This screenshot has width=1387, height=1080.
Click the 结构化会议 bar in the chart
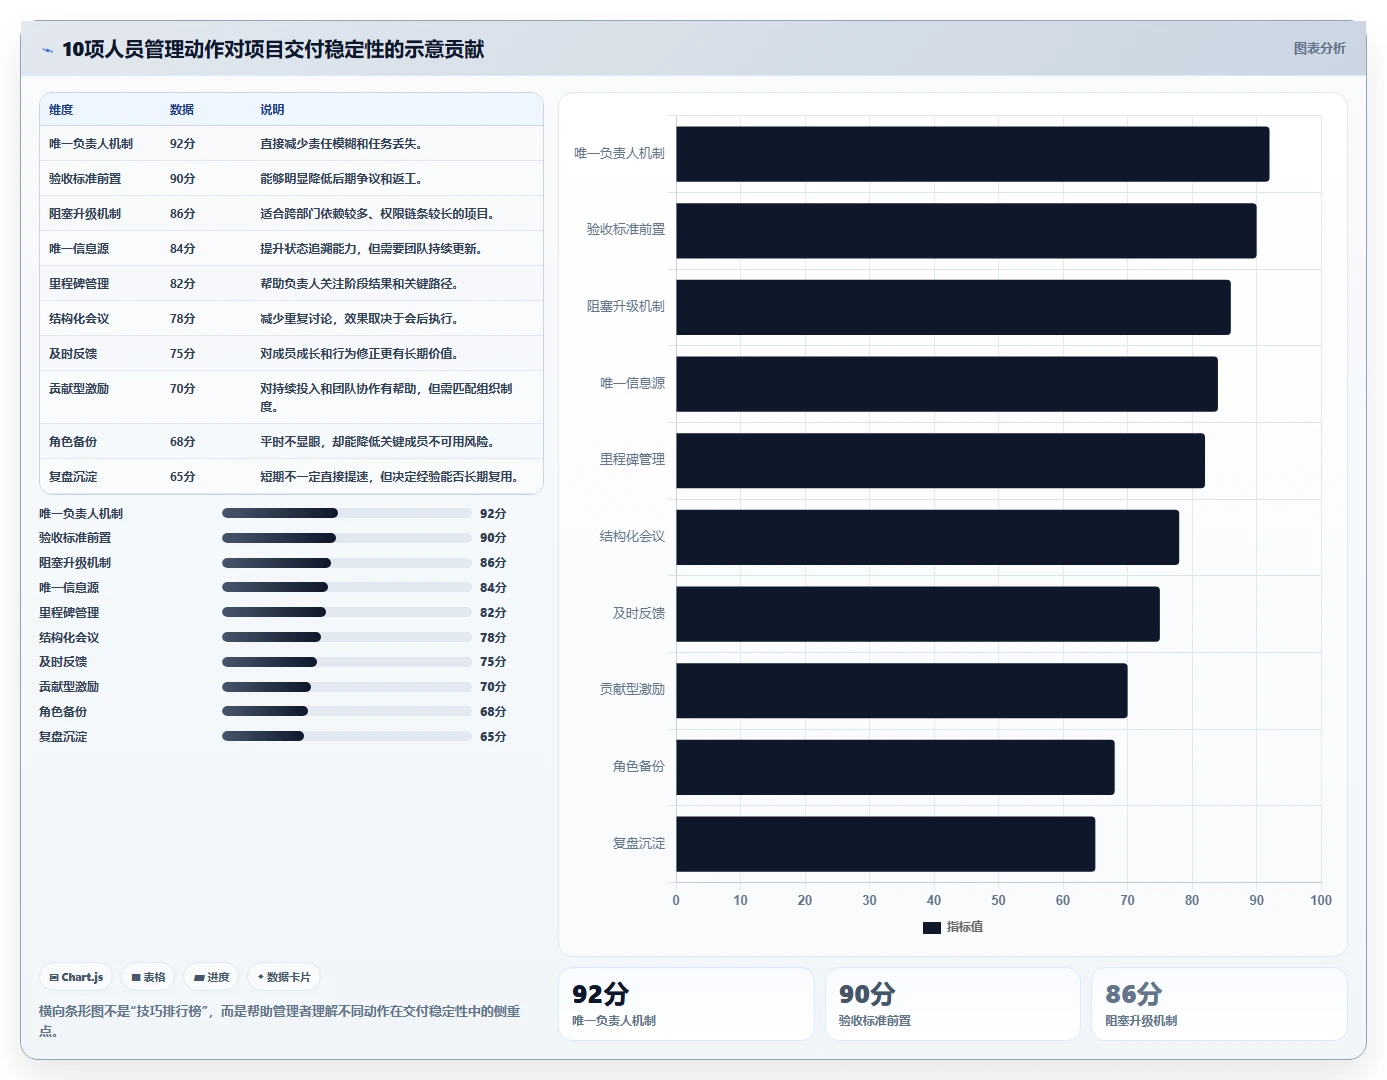click(x=927, y=537)
